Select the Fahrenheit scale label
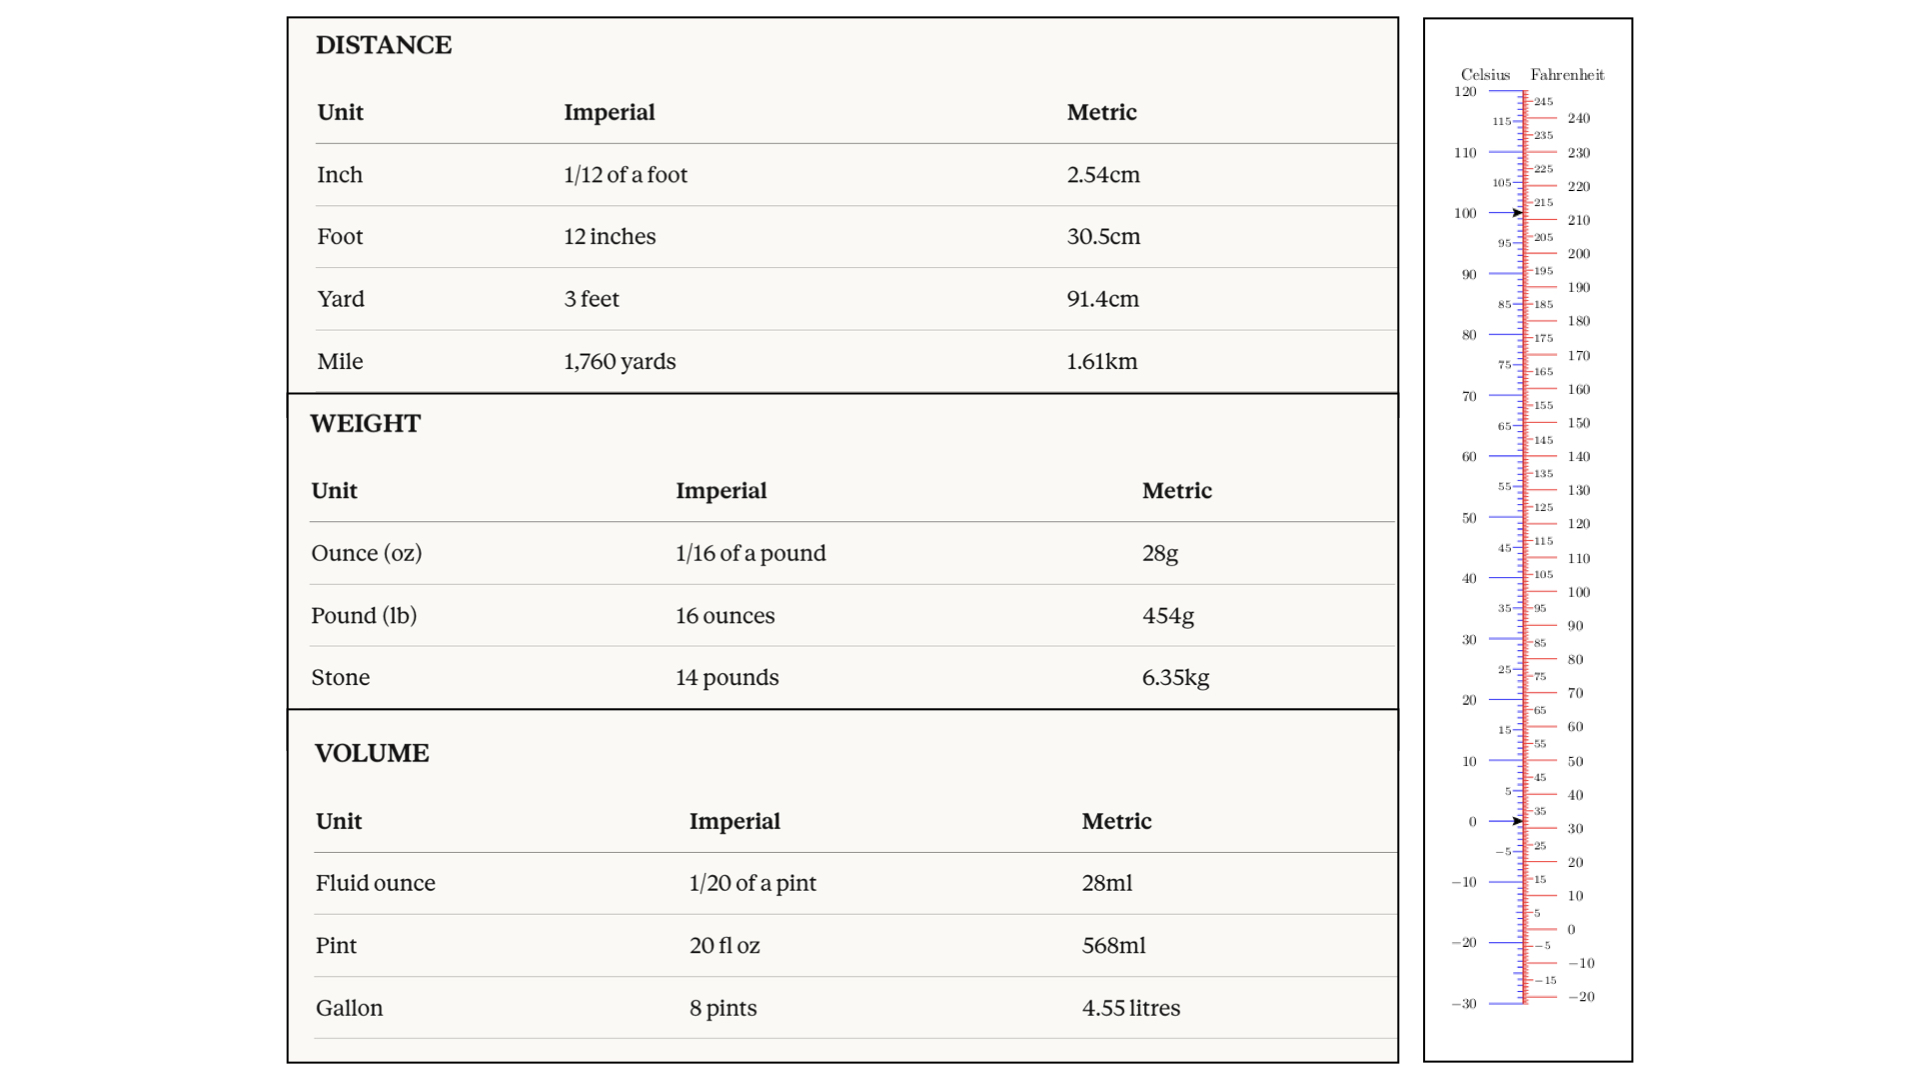The width and height of the screenshot is (1920, 1080). click(1567, 75)
